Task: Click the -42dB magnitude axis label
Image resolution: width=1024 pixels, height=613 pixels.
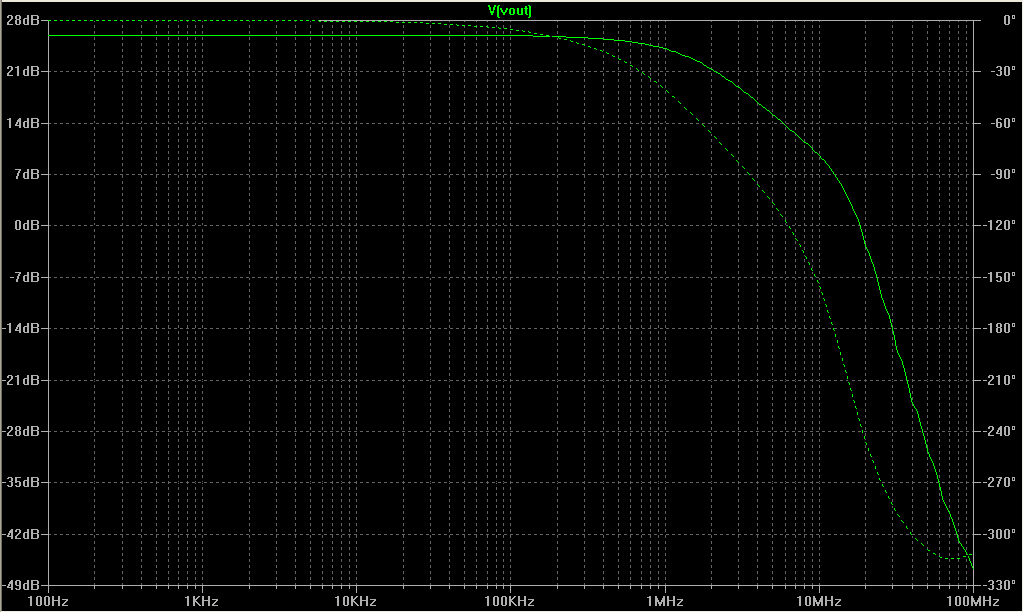Action: point(21,533)
